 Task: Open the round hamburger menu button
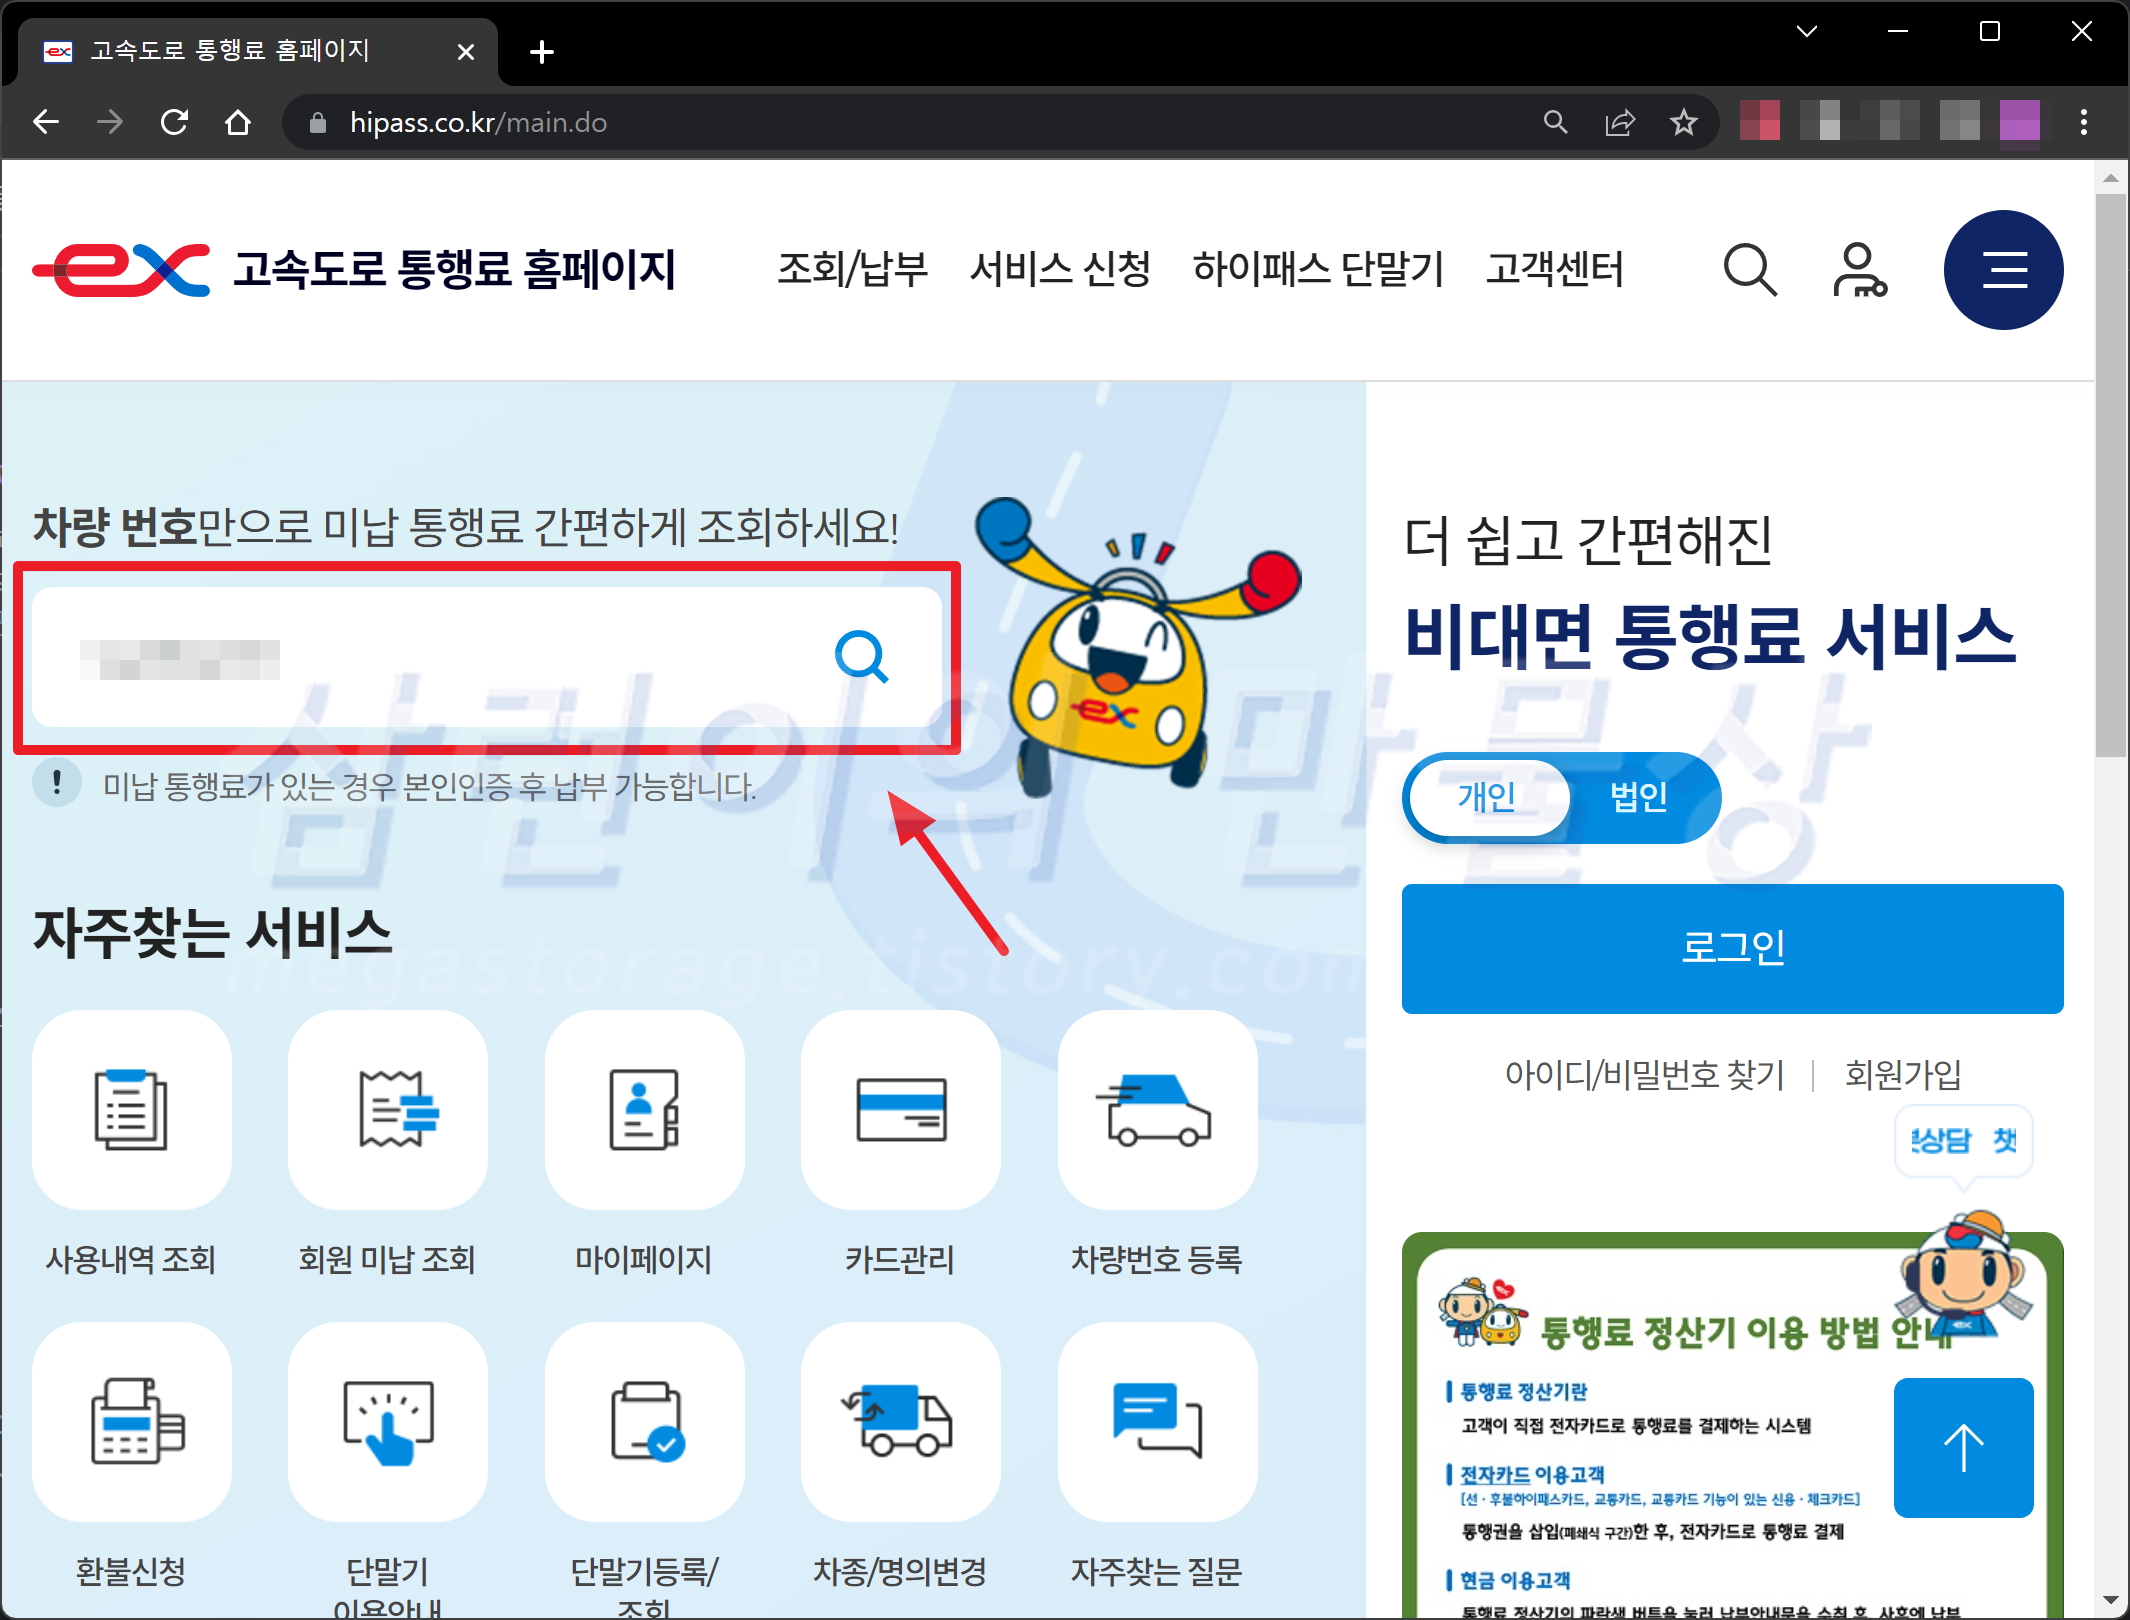(x=2003, y=270)
